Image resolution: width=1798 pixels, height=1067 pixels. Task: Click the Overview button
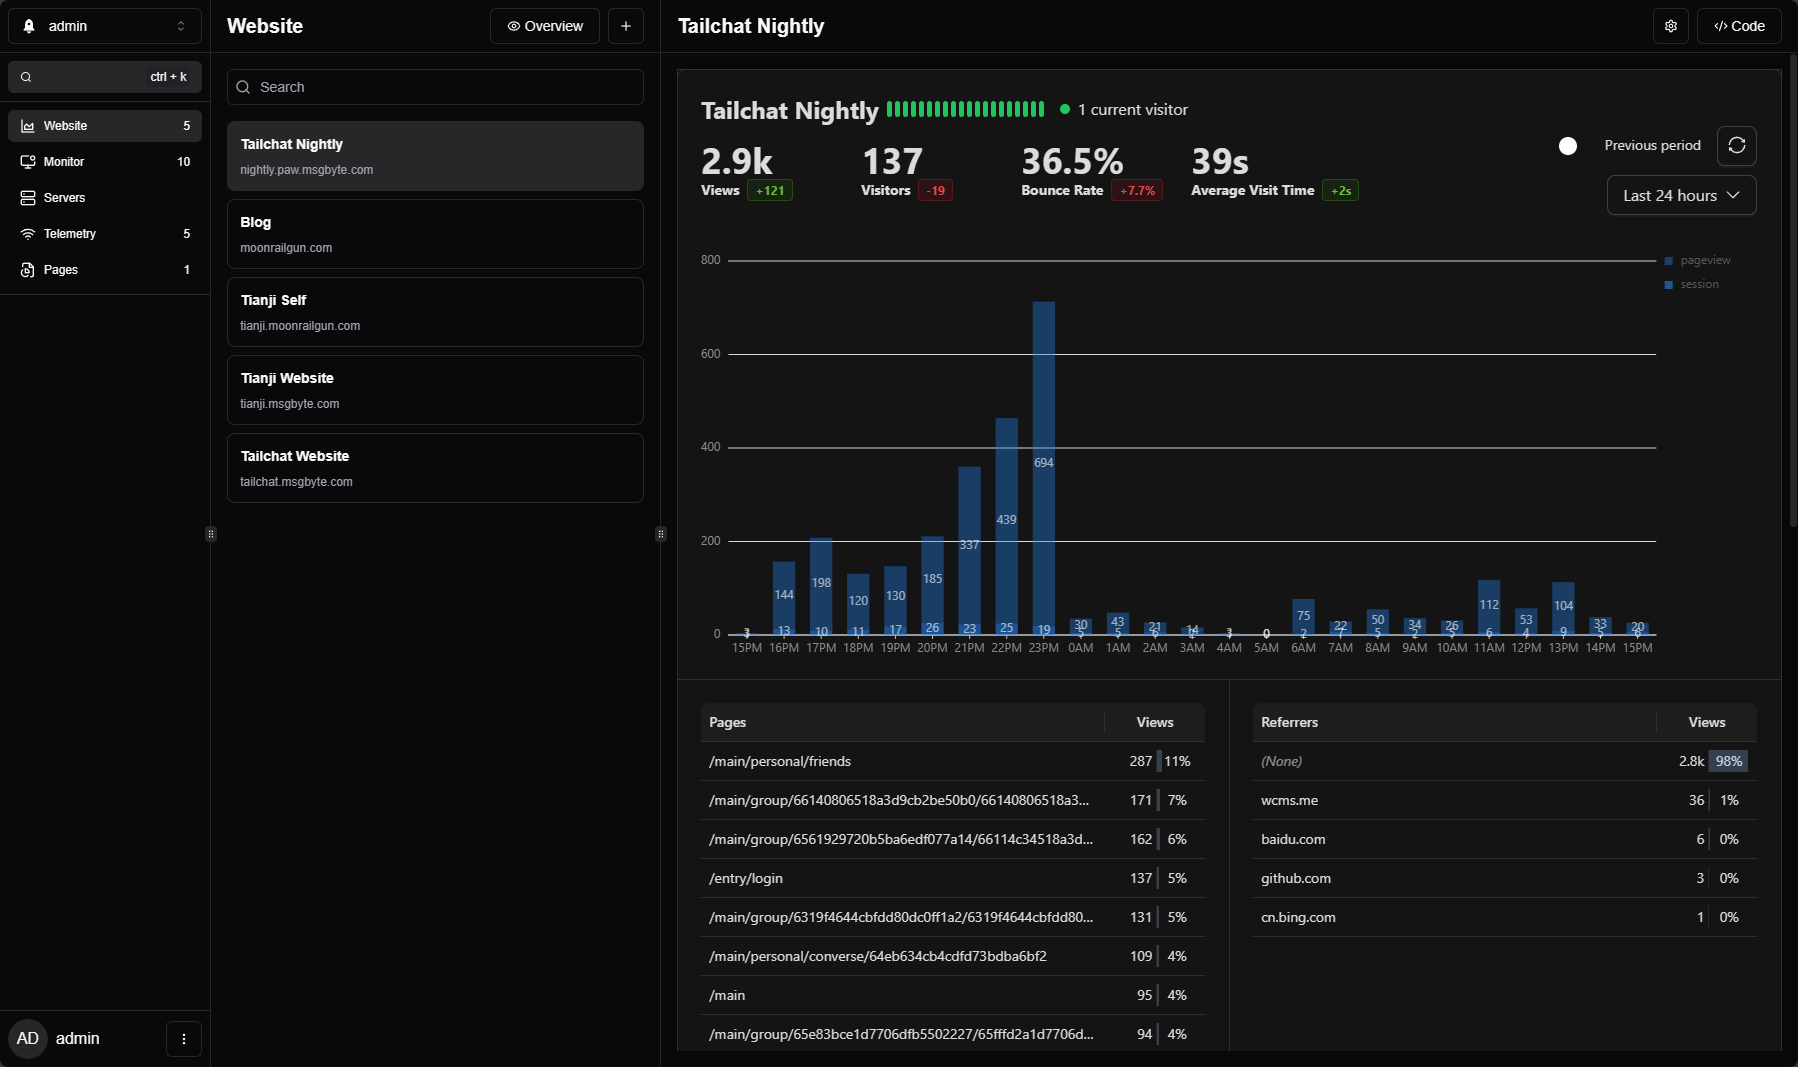point(544,26)
